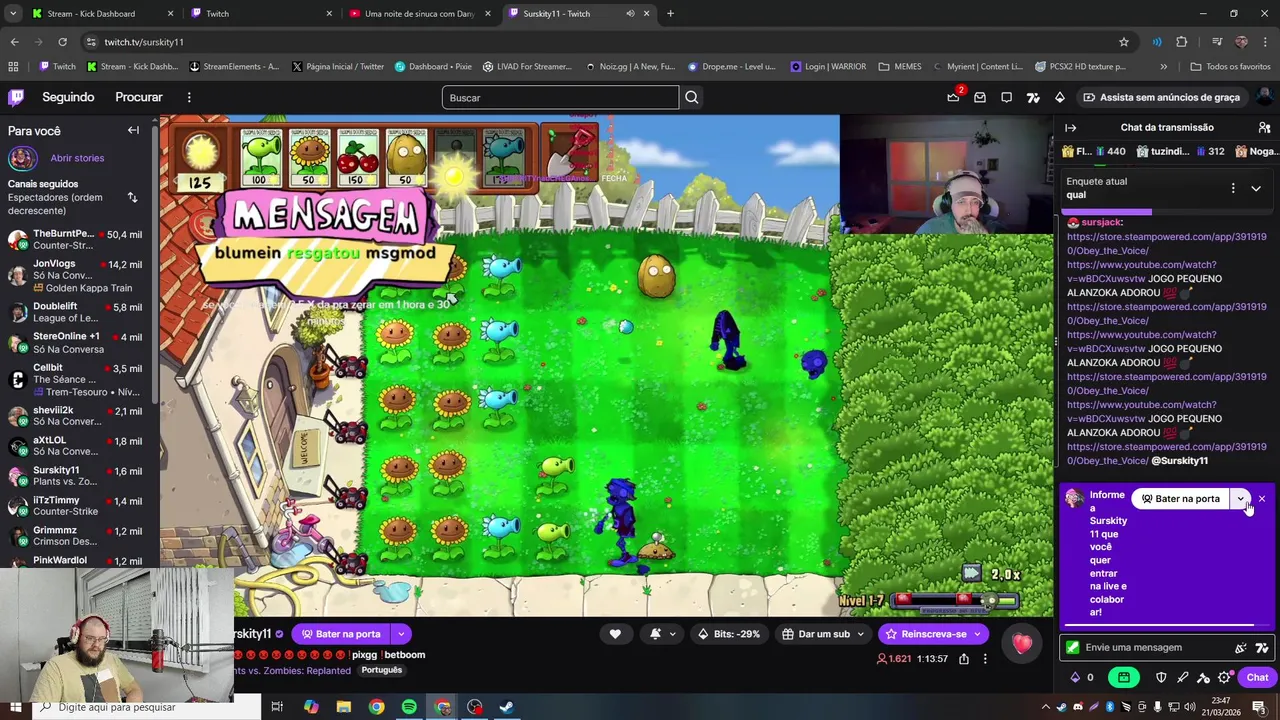Click Bater na porta button under the stream
The width and height of the screenshot is (1280, 720).
(340, 634)
